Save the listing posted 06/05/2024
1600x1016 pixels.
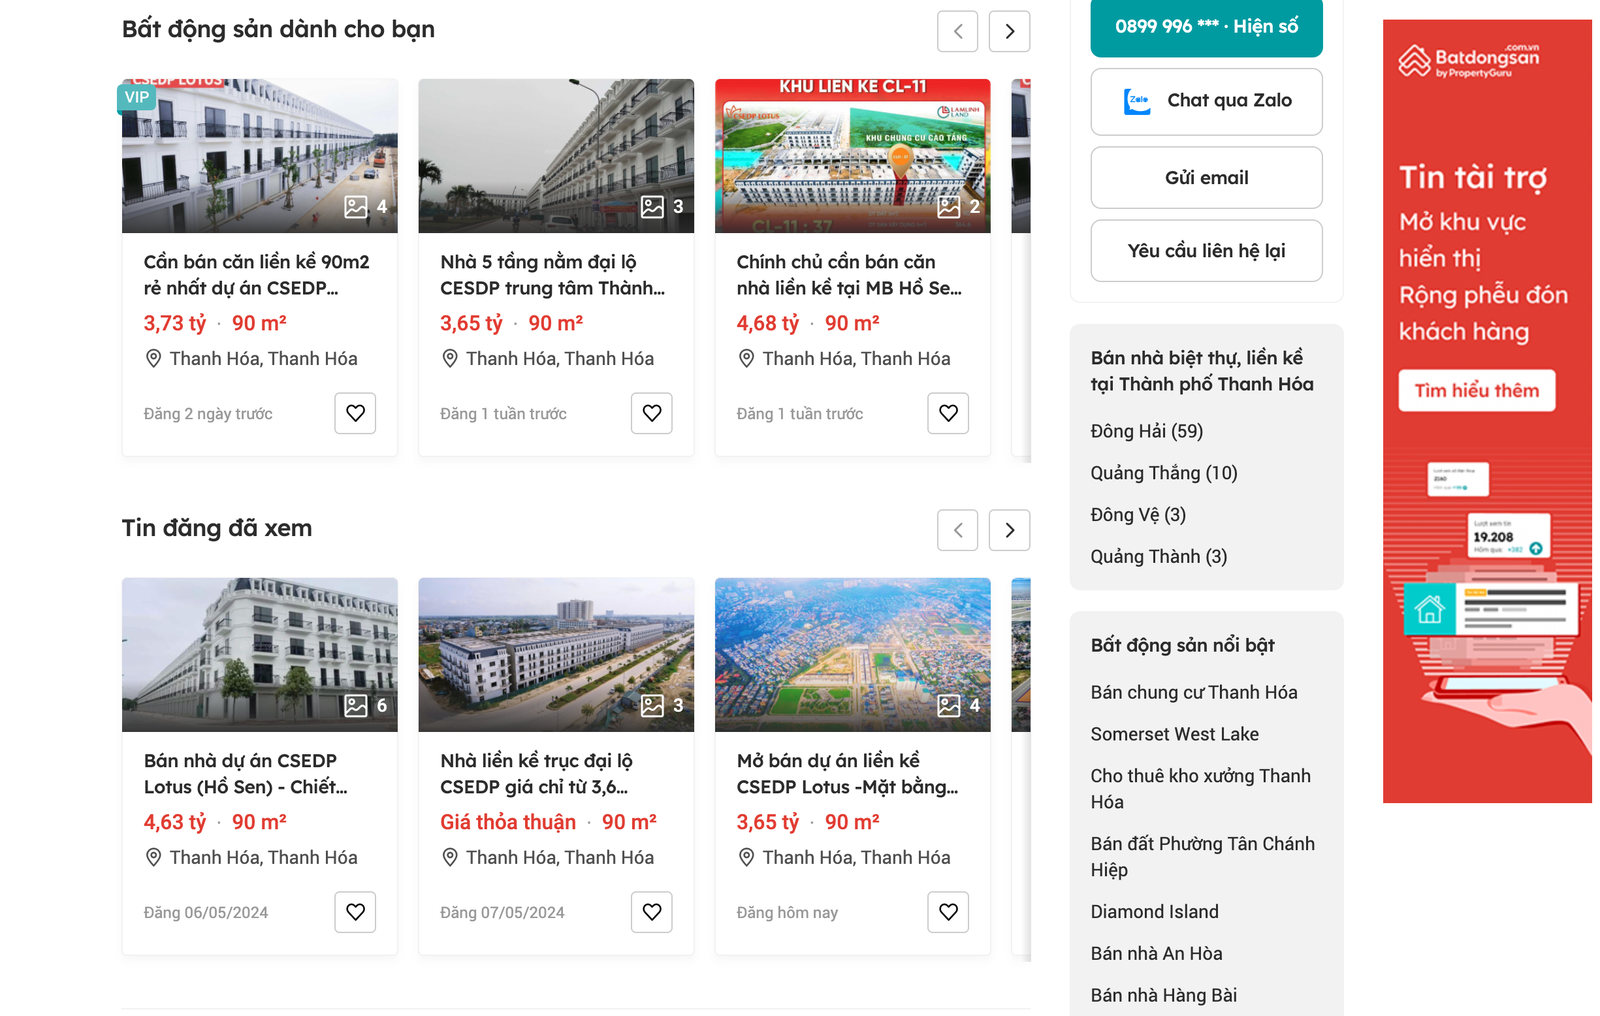click(355, 912)
